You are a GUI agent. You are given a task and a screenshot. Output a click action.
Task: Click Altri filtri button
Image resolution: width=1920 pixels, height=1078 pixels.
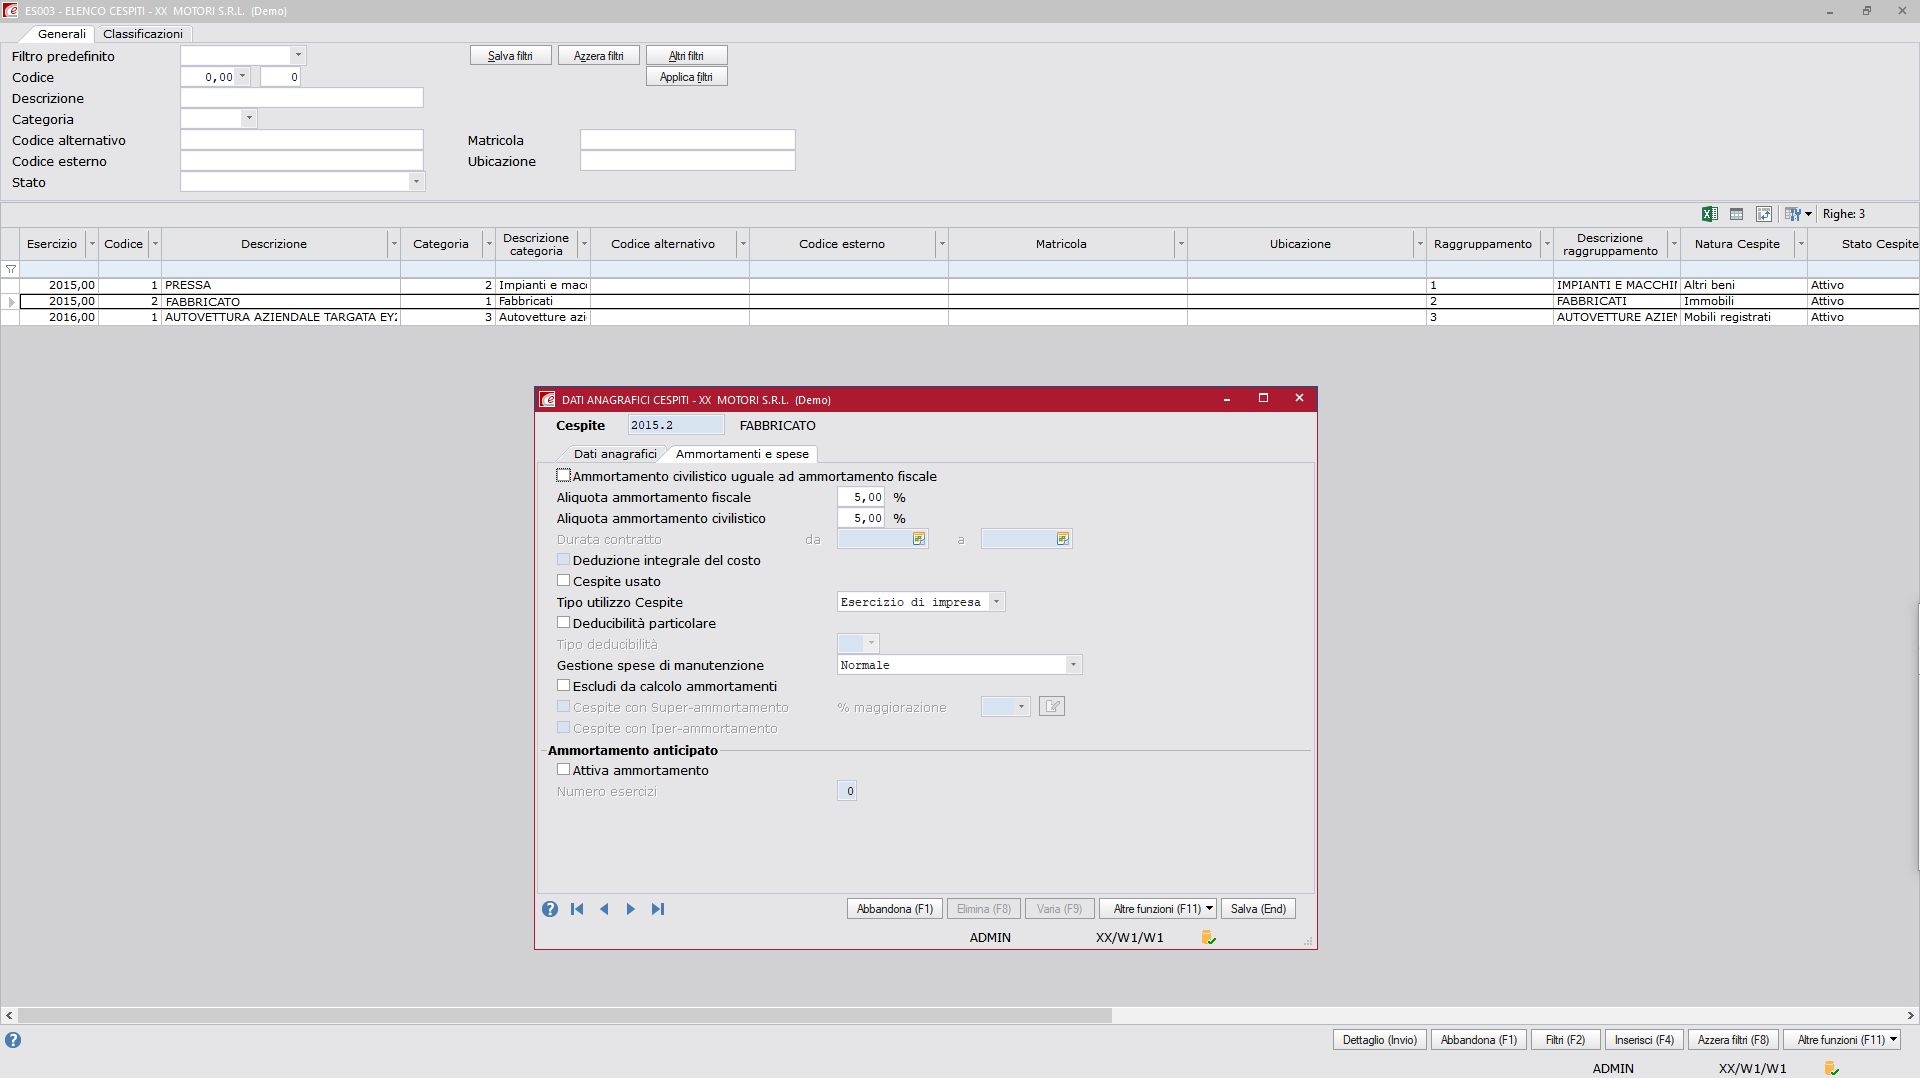686,56
